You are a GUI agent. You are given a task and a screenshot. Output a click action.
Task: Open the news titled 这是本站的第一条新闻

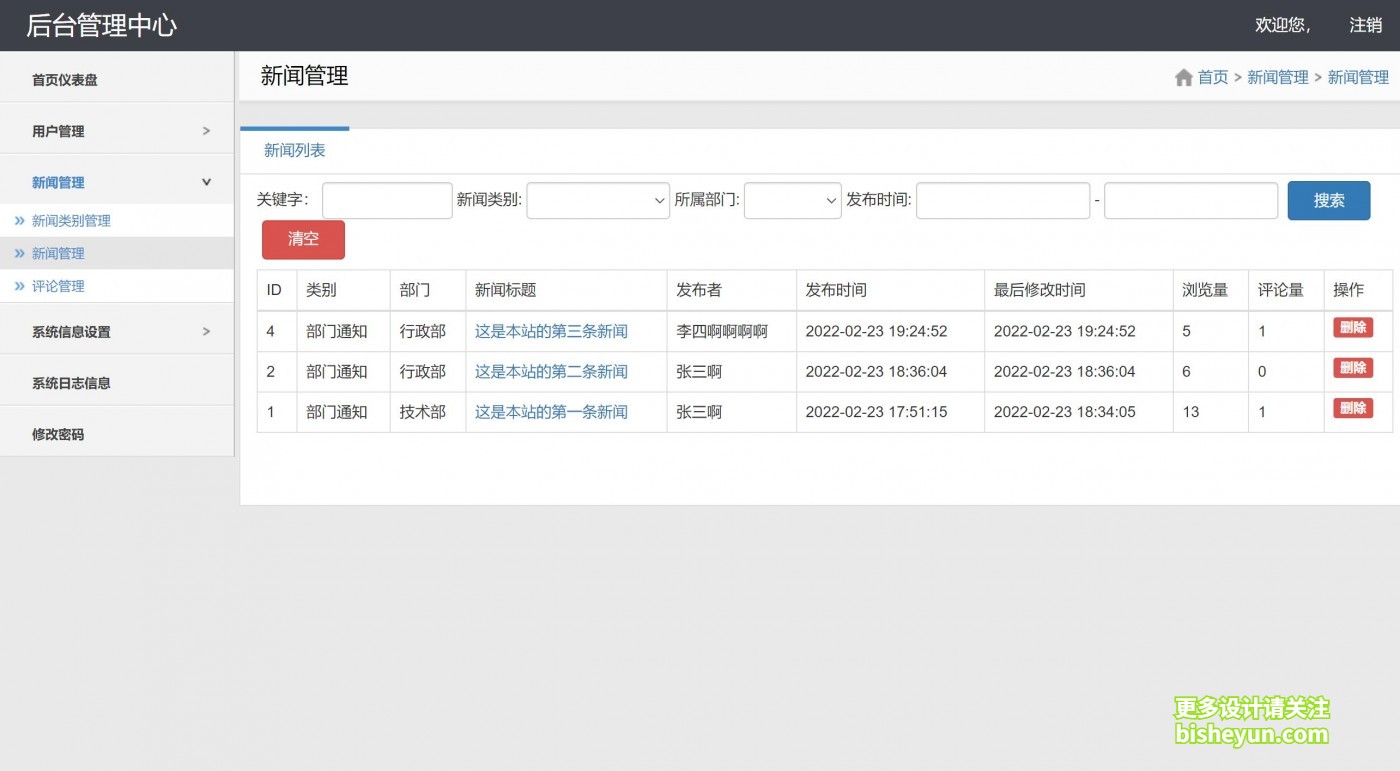(x=551, y=411)
